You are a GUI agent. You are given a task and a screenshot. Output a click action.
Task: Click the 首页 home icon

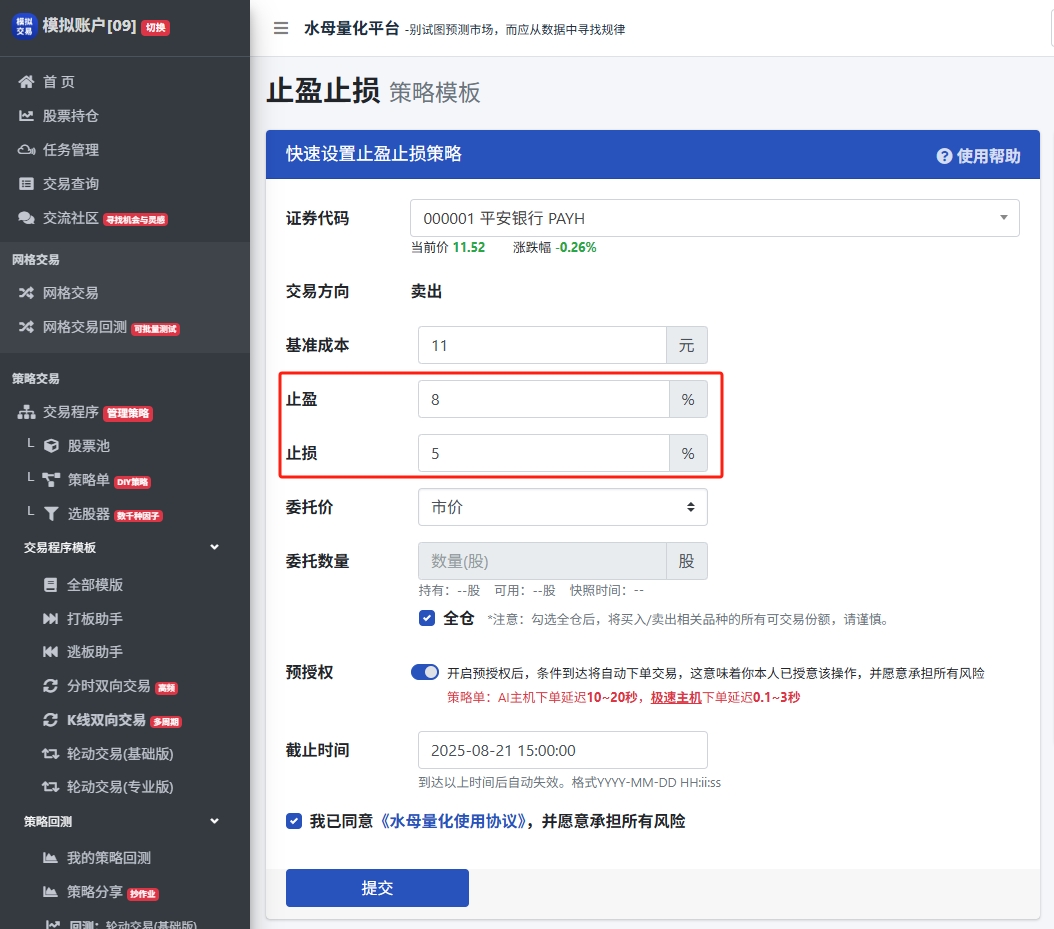pos(26,82)
